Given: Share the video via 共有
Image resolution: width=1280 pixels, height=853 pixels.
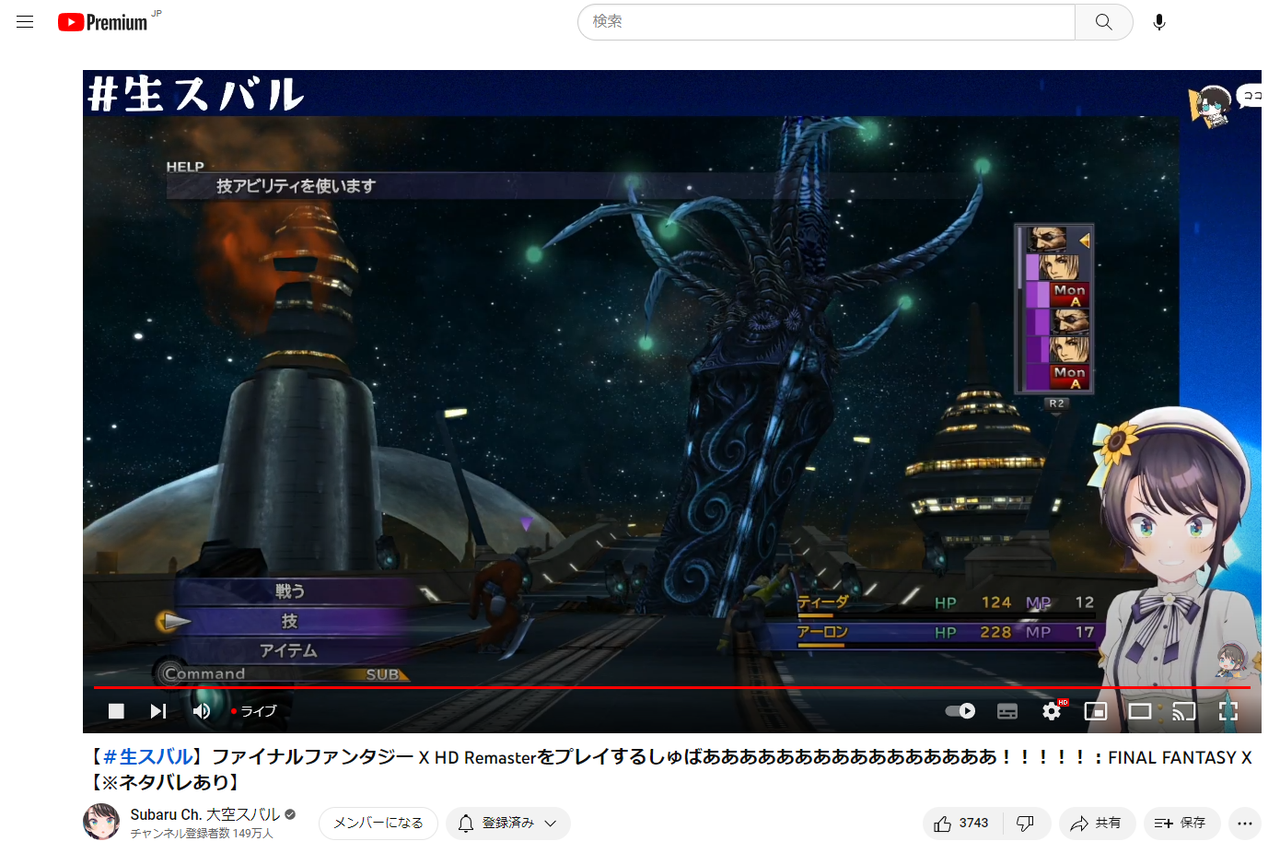Looking at the screenshot, I should pos(1097,823).
